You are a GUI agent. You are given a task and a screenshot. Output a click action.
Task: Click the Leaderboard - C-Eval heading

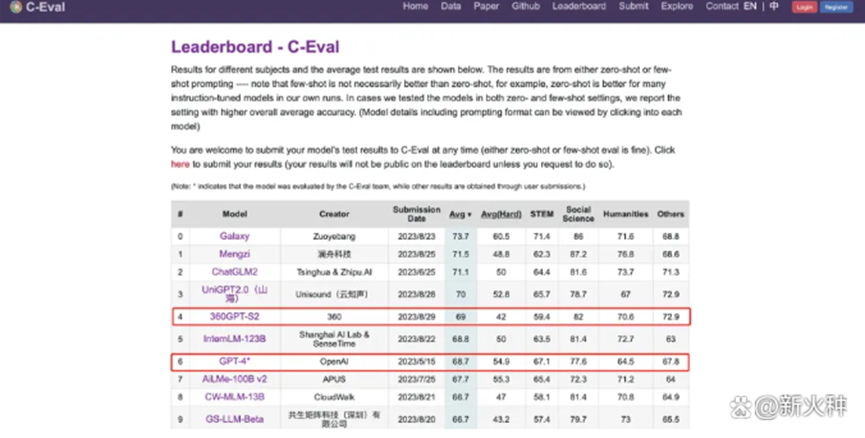tap(255, 47)
